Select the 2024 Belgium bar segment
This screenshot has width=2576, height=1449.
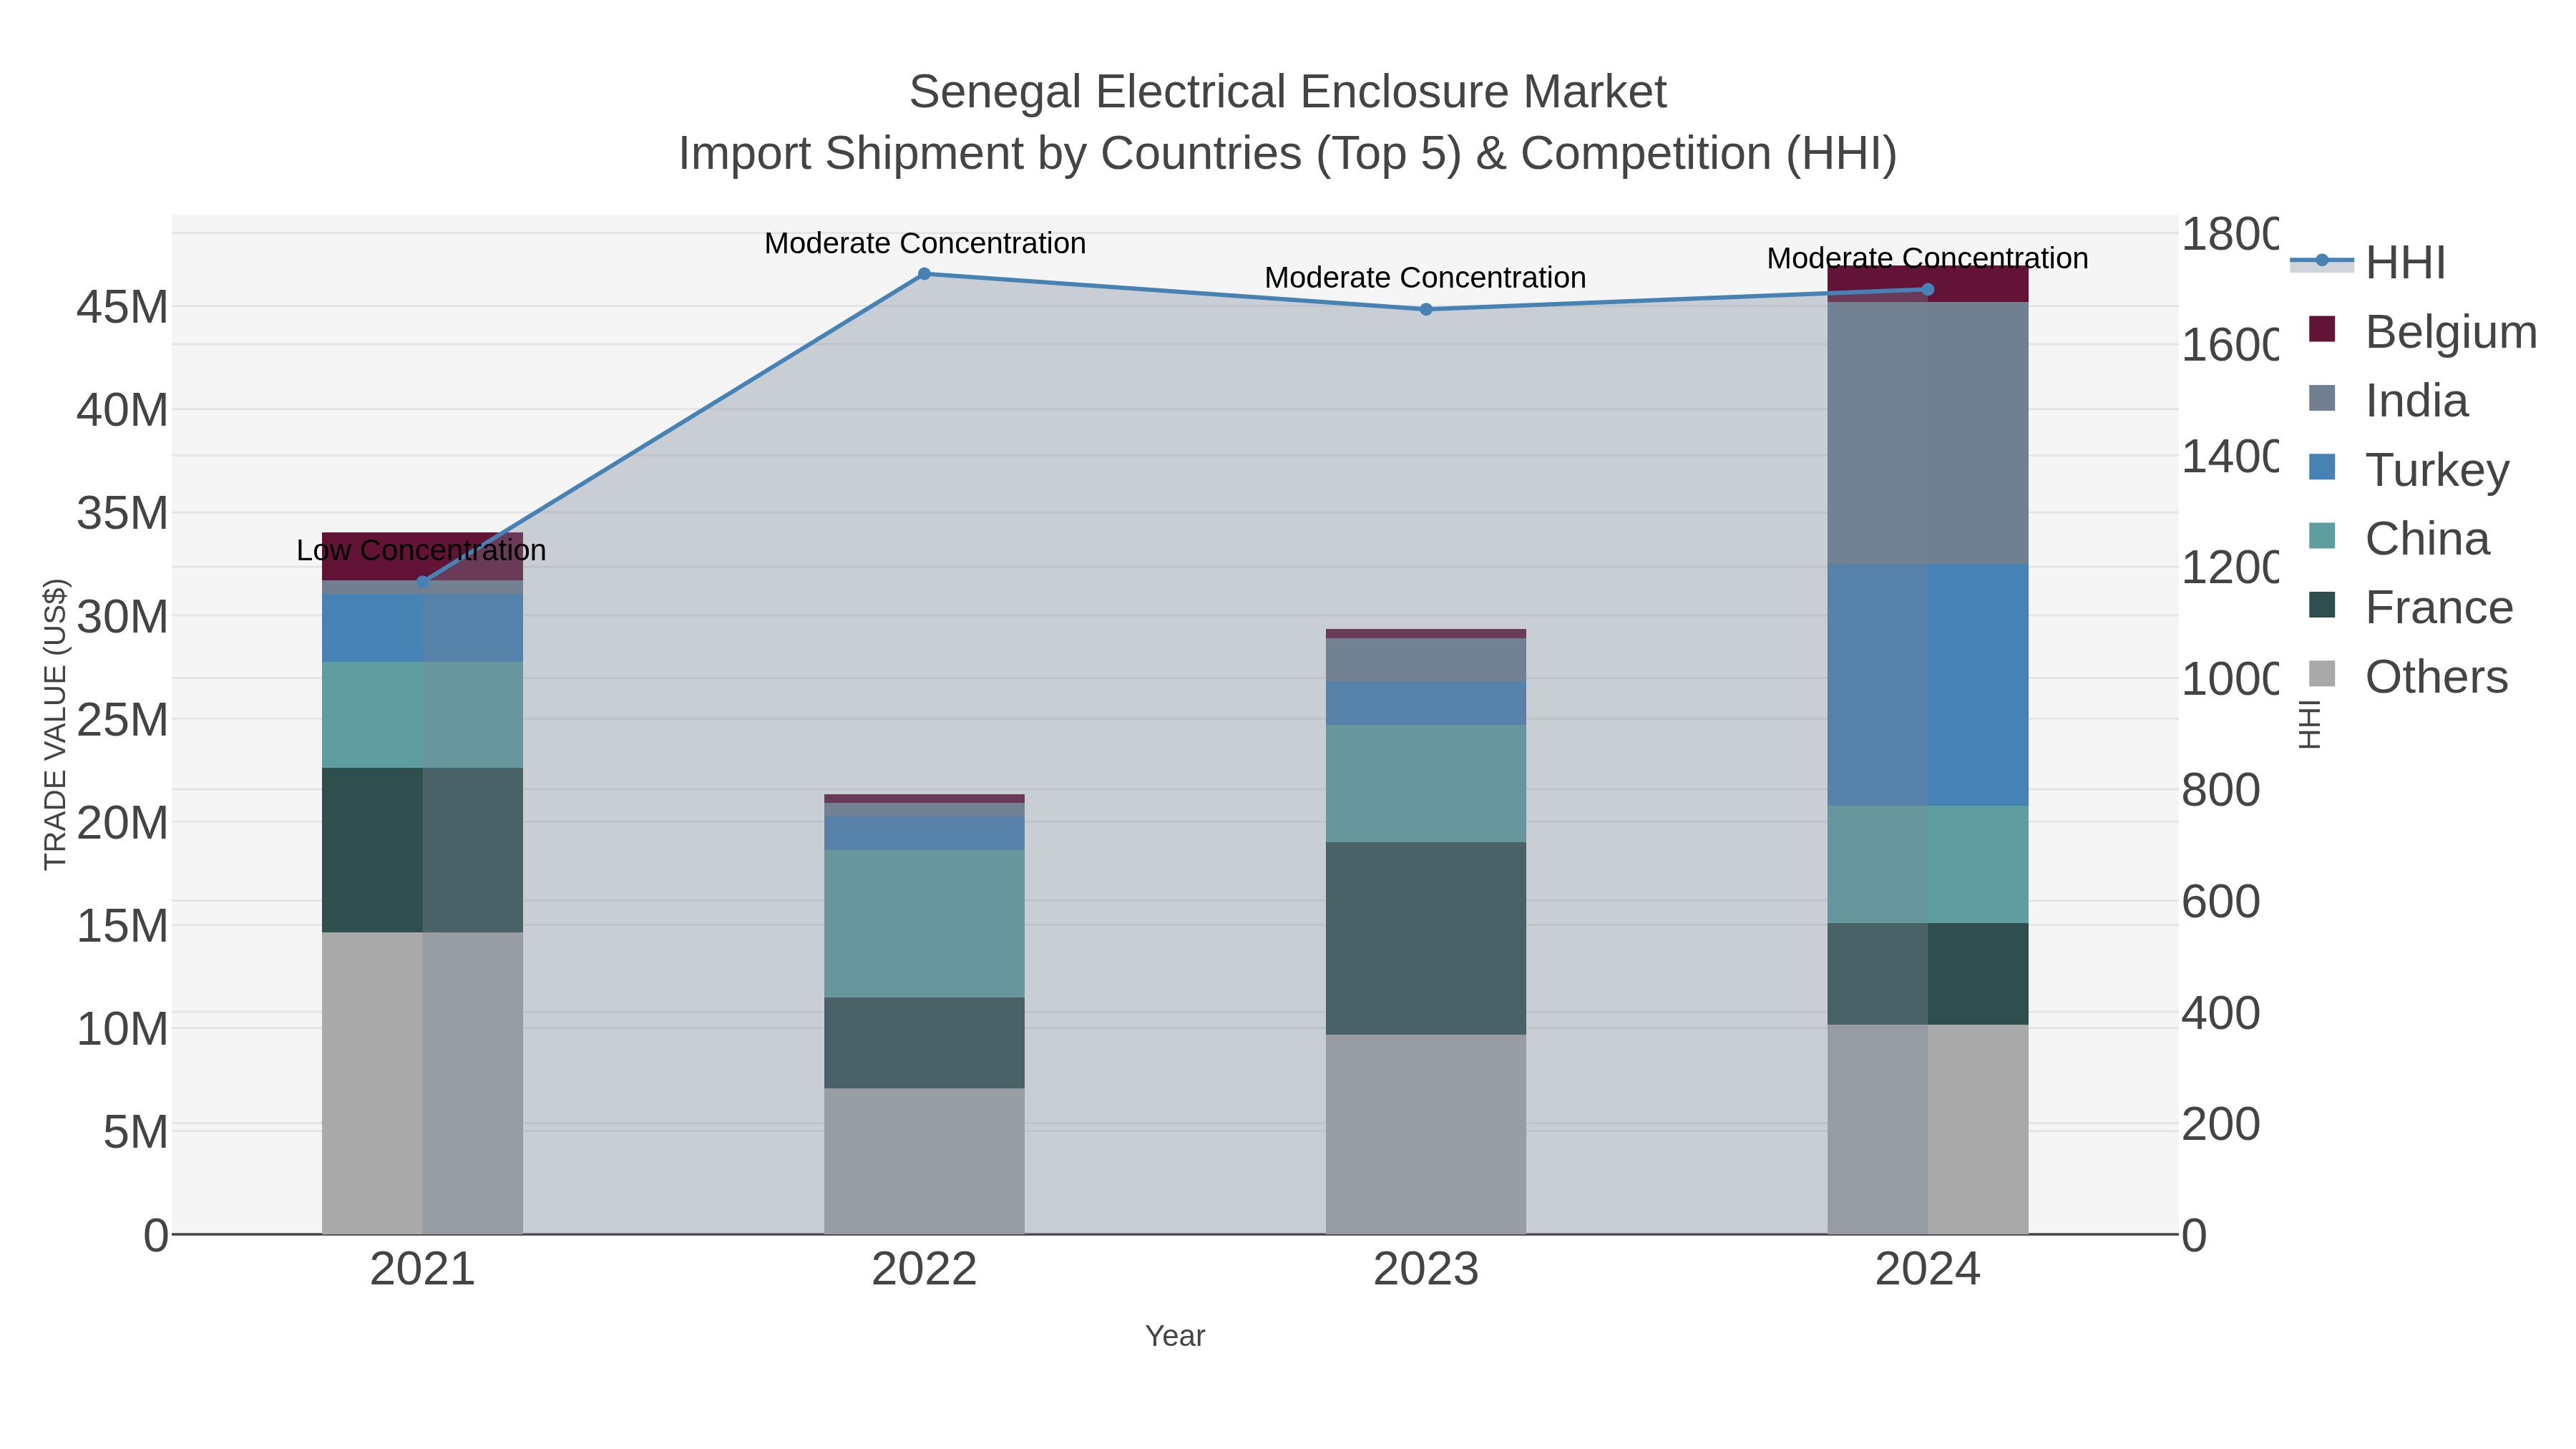(1928, 284)
